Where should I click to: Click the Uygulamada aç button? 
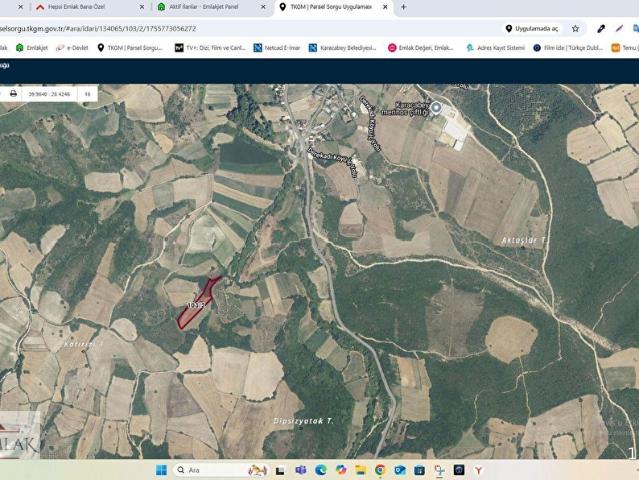[x=531, y=28]
